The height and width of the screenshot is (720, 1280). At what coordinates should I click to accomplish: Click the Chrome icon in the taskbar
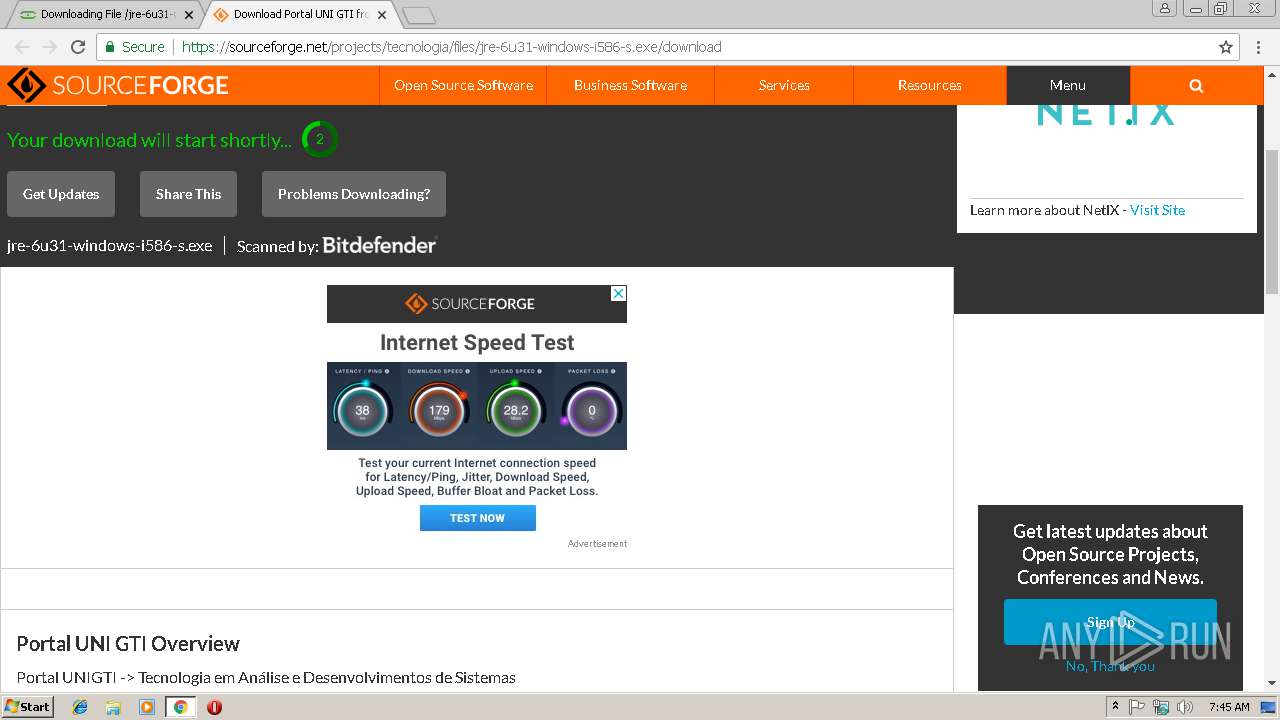pos(181,707)
